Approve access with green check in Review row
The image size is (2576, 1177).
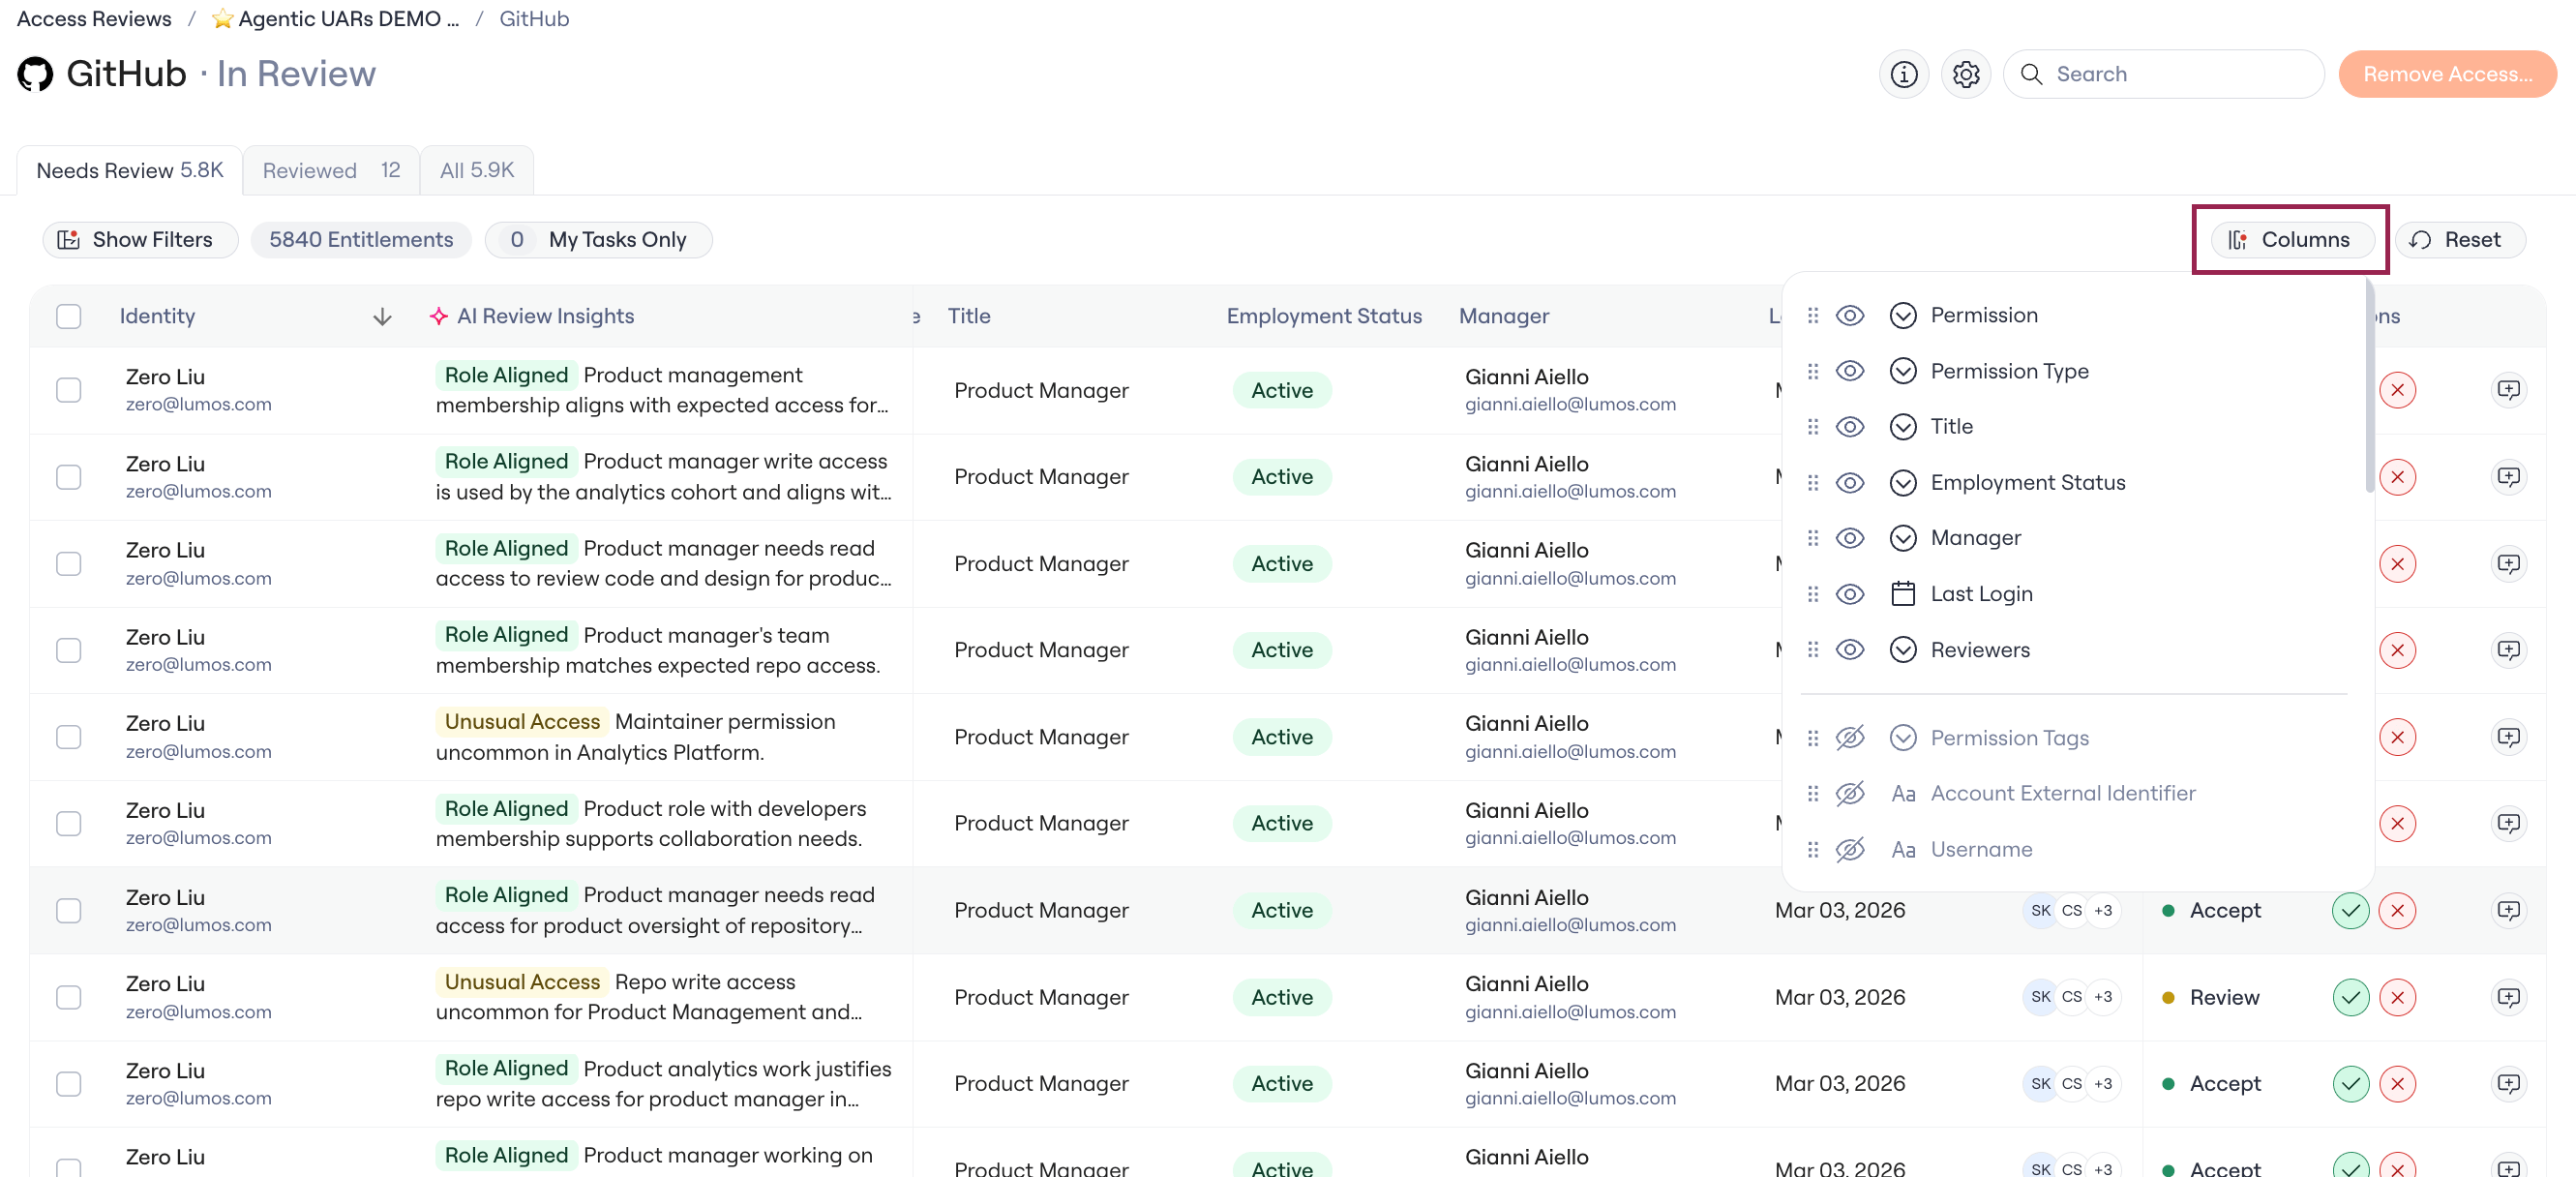(x=2350, y=997)
